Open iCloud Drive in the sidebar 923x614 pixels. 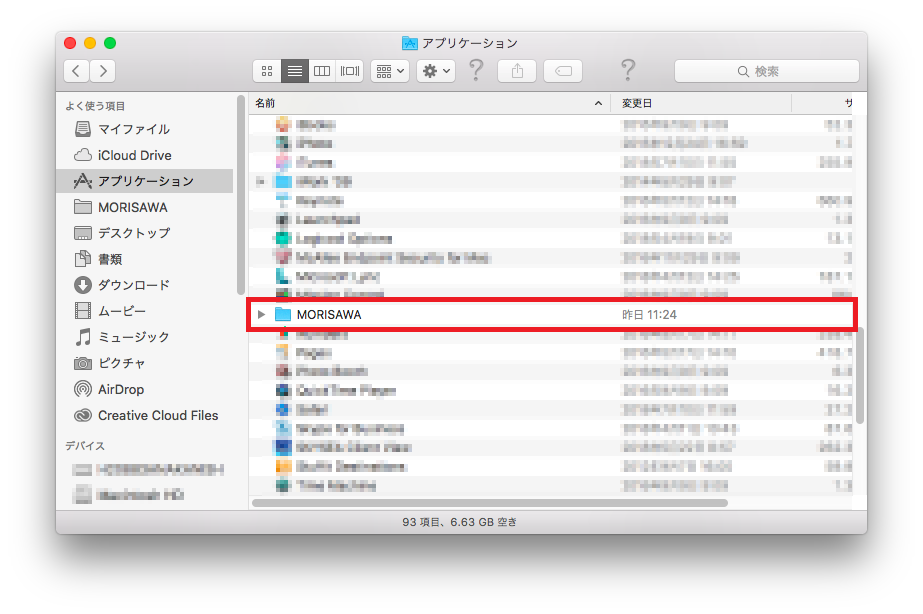(x=145, y=155)
